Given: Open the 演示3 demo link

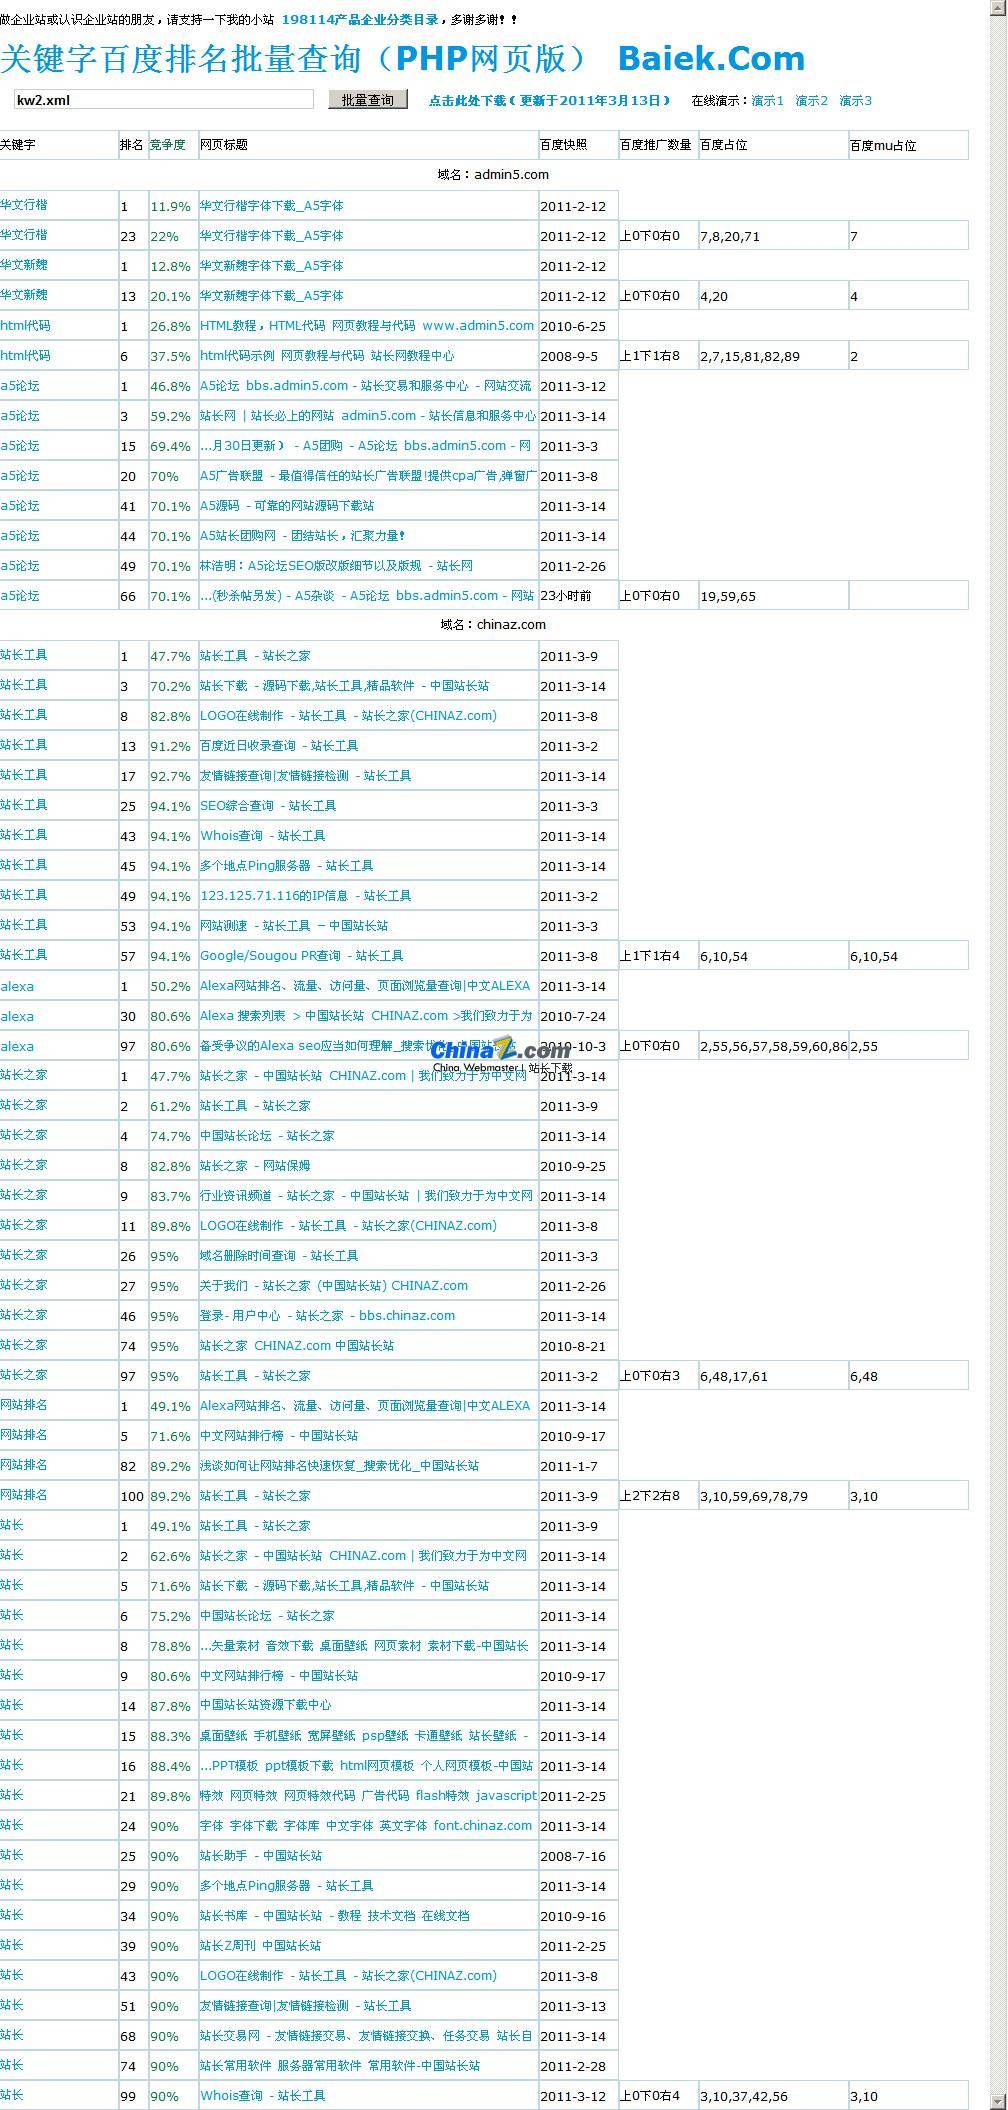Looking at the screenshot, I should [855, 101].
